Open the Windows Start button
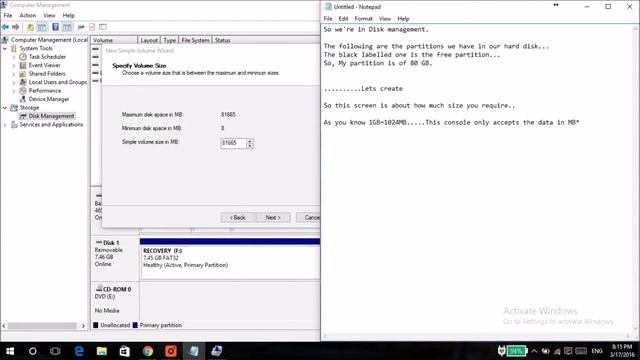The image size is (640, 360). click(x=10, y=351)
